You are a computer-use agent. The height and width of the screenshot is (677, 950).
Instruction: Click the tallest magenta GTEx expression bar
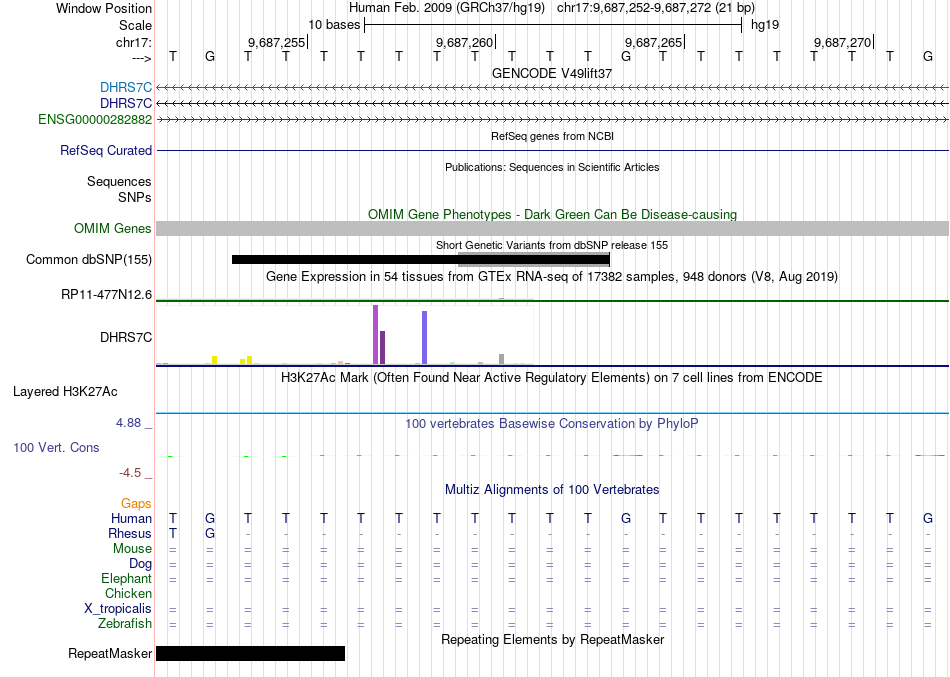tap(376, 335)
